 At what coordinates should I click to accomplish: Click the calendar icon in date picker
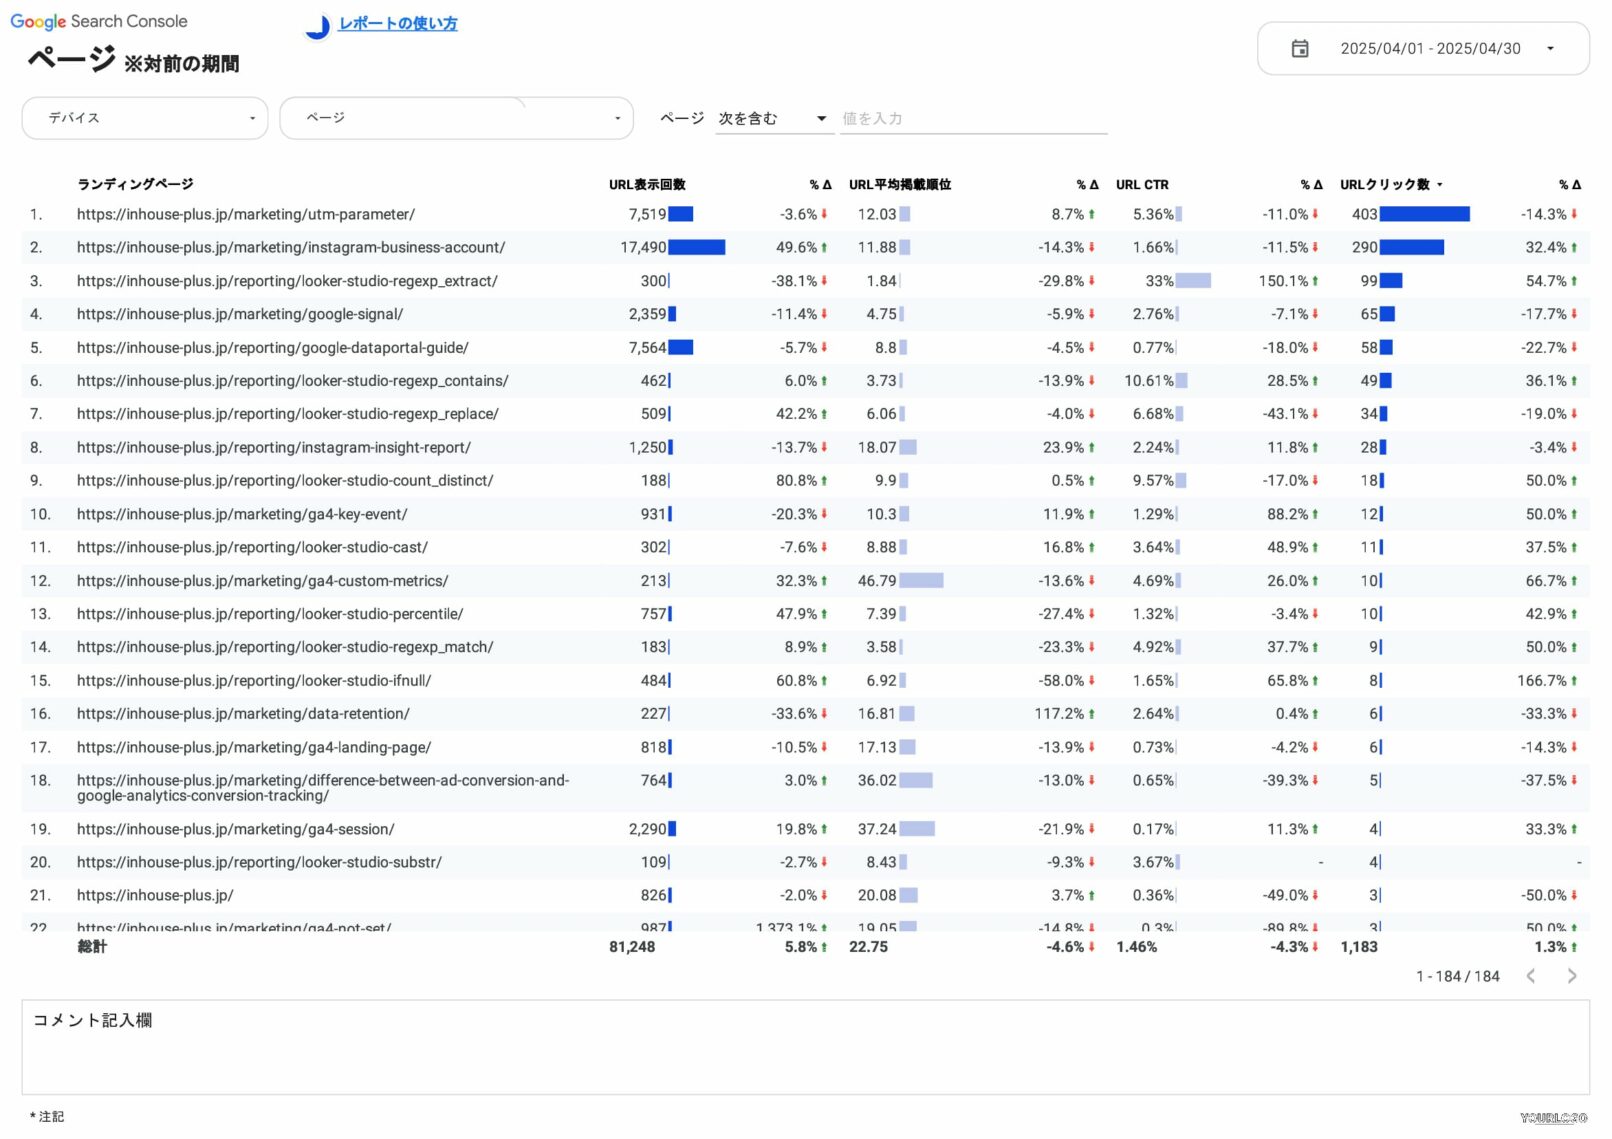point(1299,49)
